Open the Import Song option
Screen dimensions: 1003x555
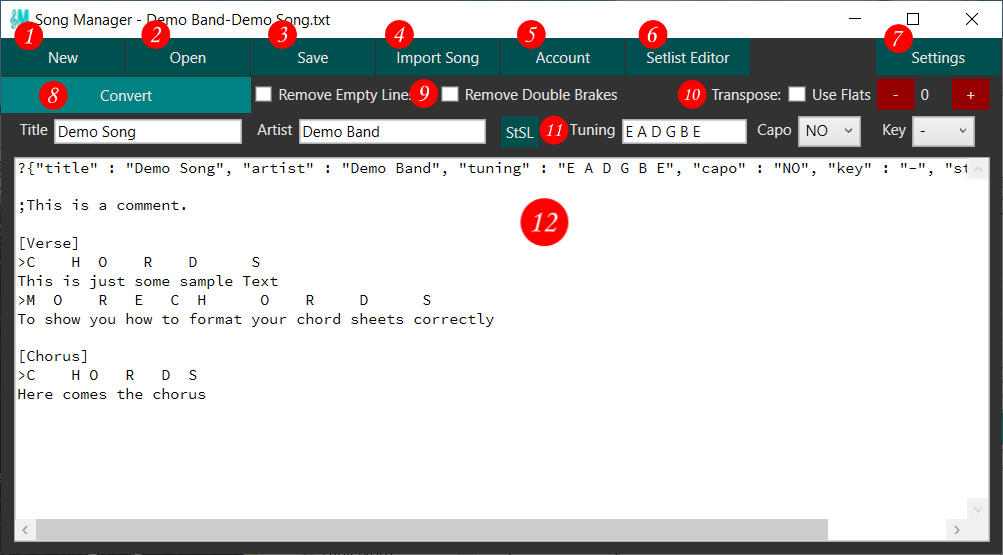437,58
